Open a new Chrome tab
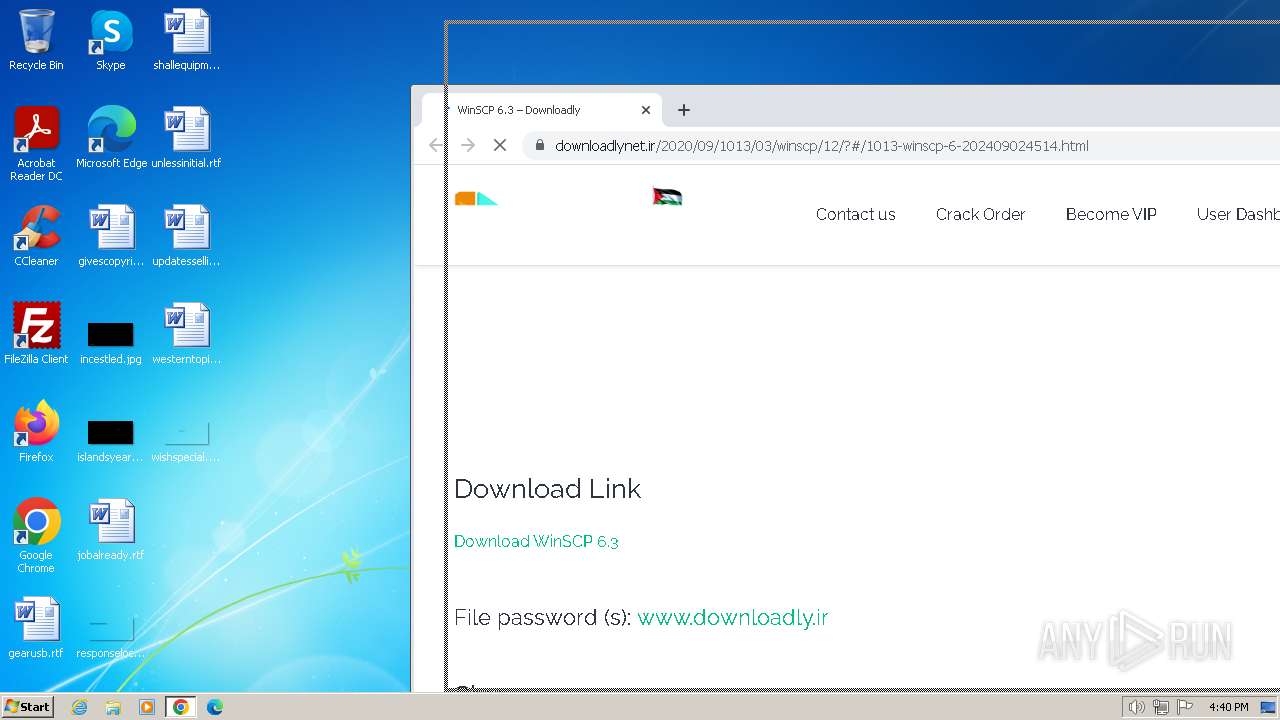 (x=684, y=110)
